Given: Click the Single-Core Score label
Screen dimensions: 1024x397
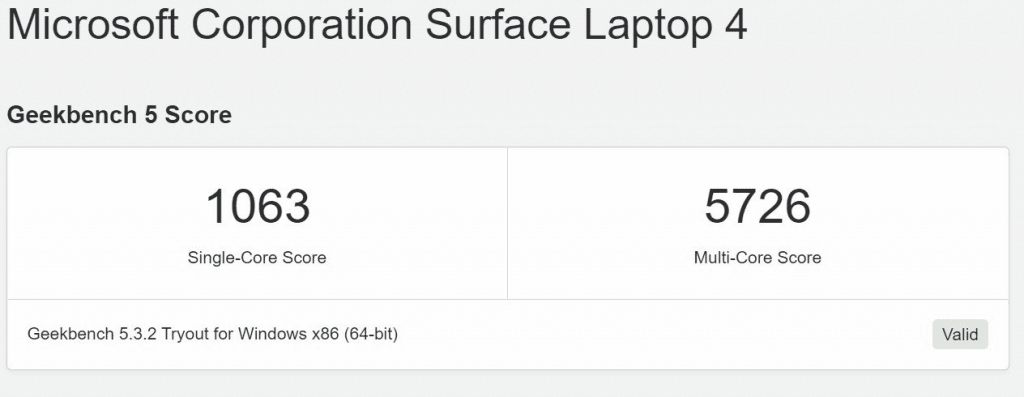Looking at the screenshot, I should pyautogui.click(x=257, y=257).
